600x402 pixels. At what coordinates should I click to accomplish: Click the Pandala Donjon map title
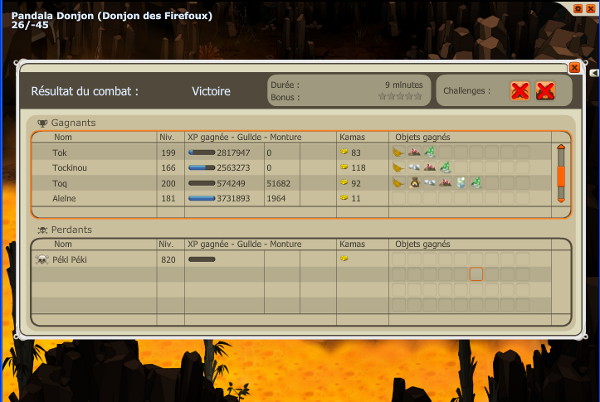click(x=112, y=16)
